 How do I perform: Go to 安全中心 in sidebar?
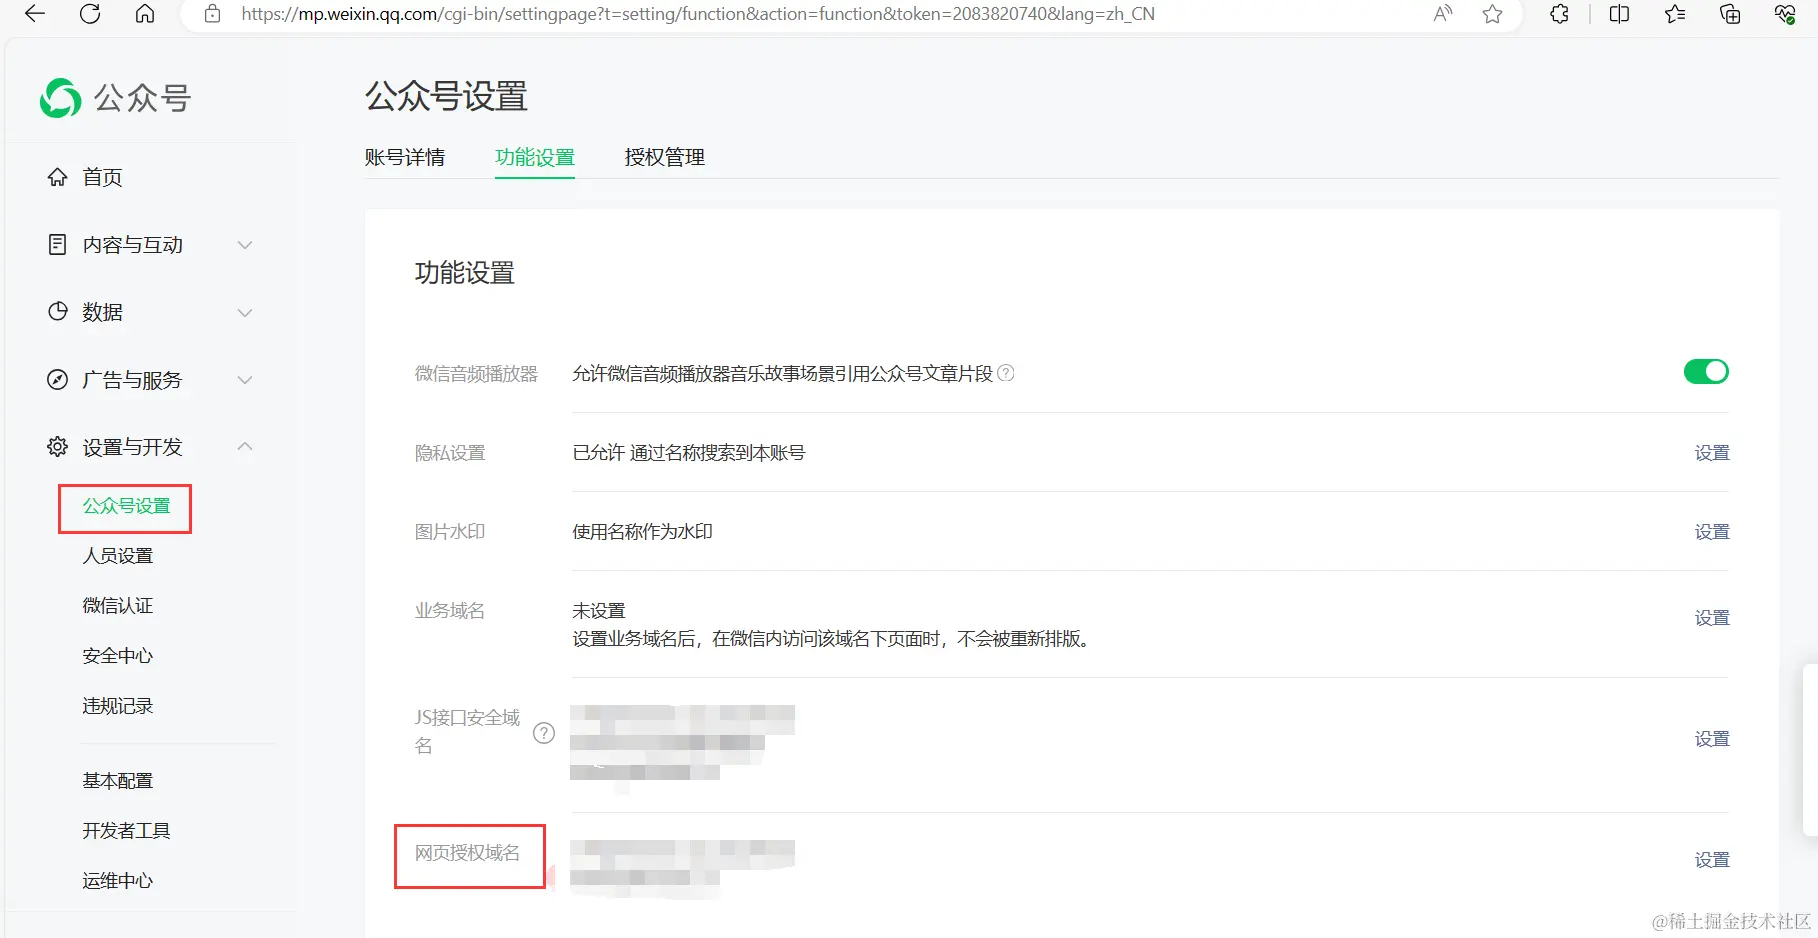pyautogui.click(x=117, y=656)
